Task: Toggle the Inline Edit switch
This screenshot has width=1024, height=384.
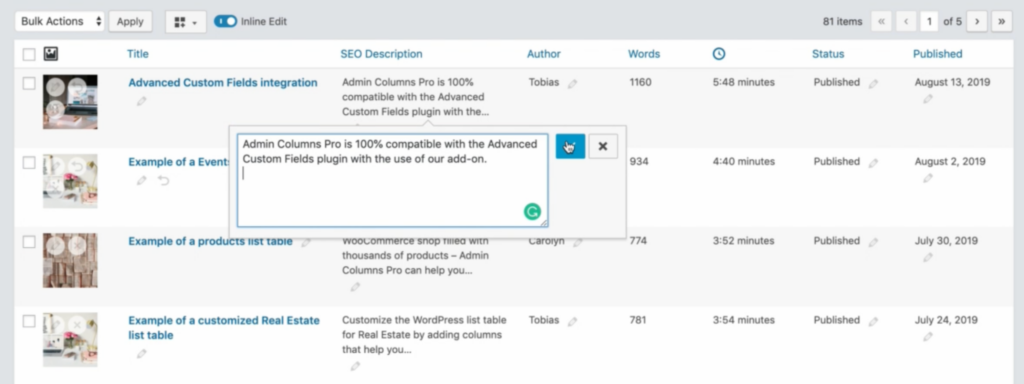Action: pyautogui.click(x=225, y=22)
